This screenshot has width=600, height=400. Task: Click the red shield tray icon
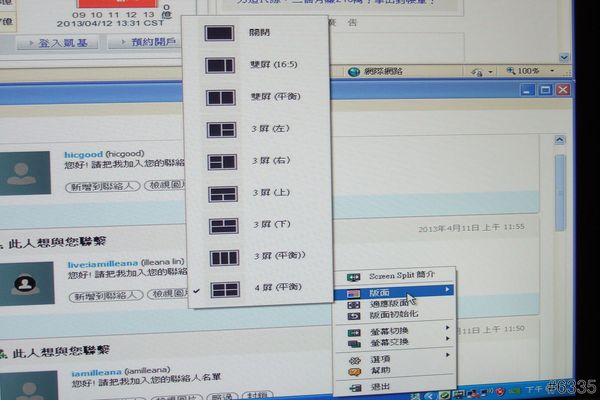click(500, 392)
